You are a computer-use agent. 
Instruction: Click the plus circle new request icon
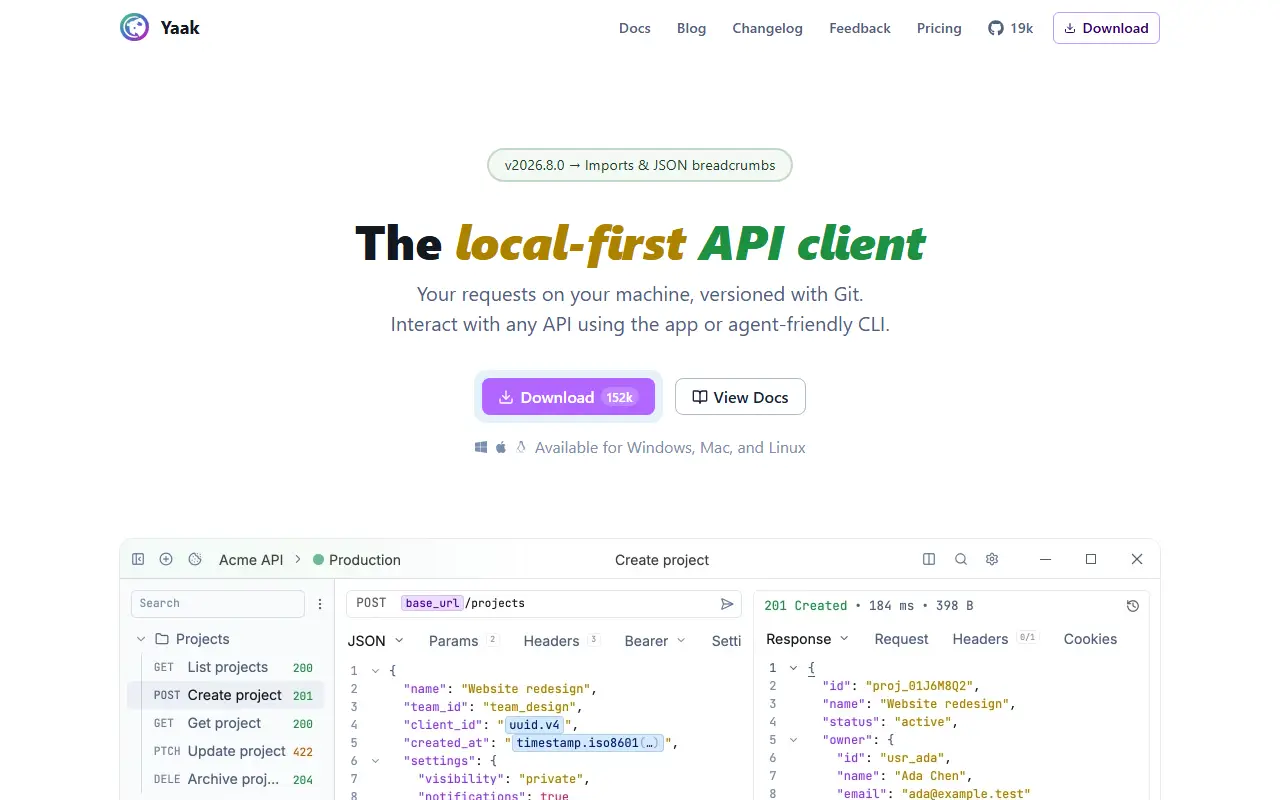(166, 560)
